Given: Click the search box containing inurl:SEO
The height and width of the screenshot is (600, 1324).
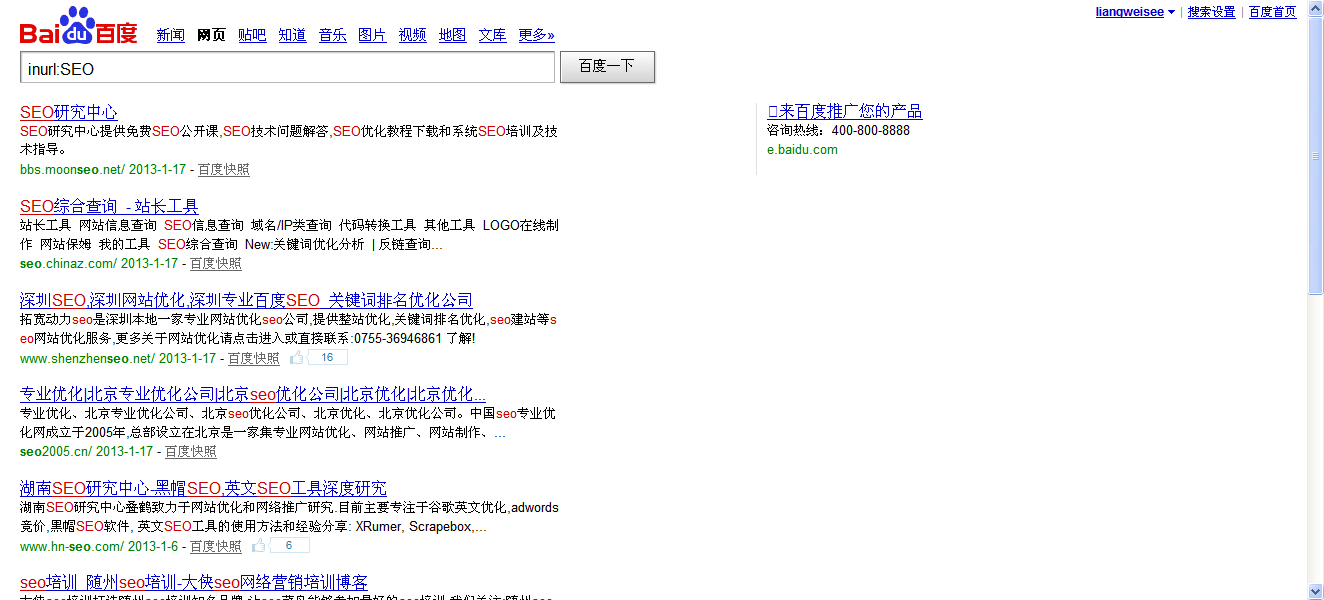Looking at the screenshot, I should point(287,68).
